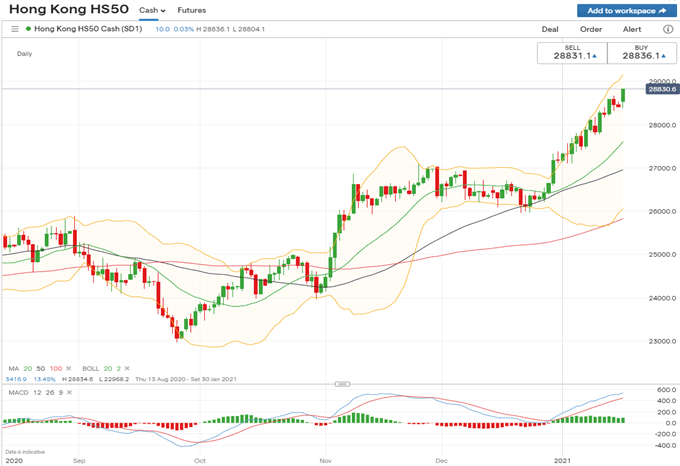Click the 2021 label on the time axis

click(562, 460)
